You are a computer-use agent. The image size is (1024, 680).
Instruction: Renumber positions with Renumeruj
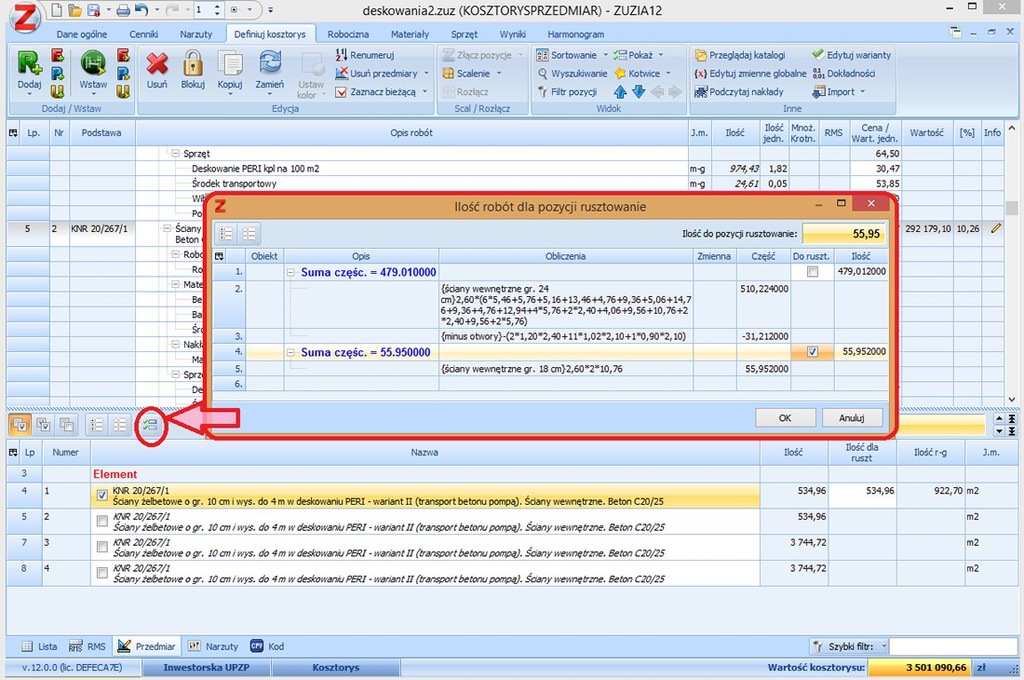point(365,55)
